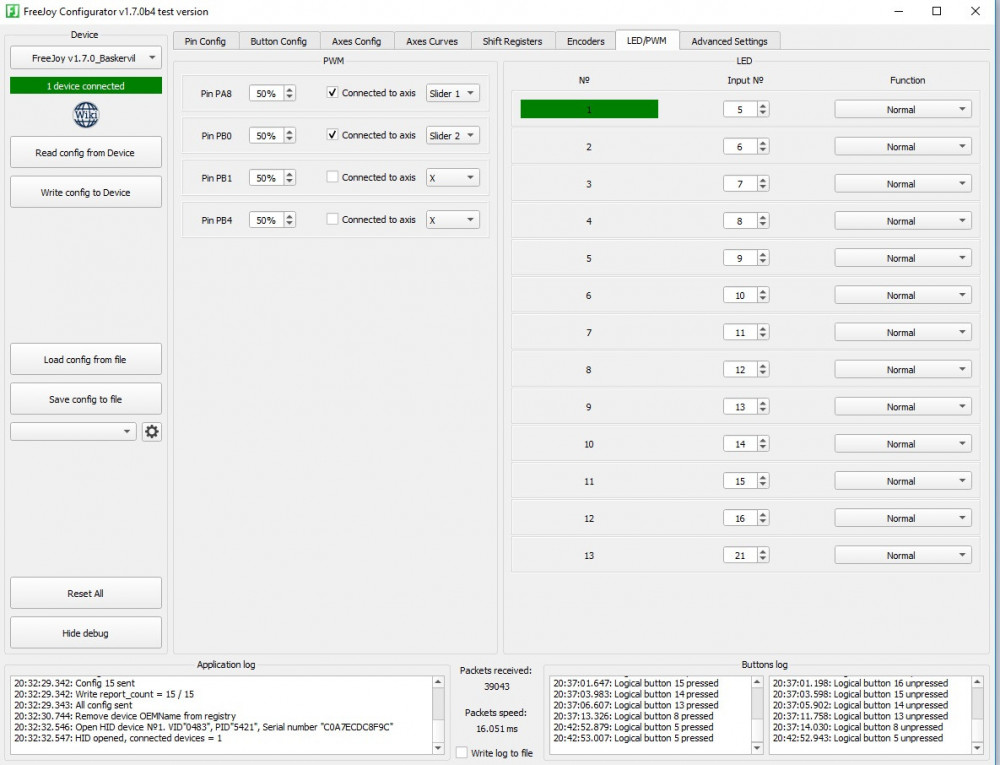Open LED 5 Function Normal dropdown
1000x765 pixels.
902,258
